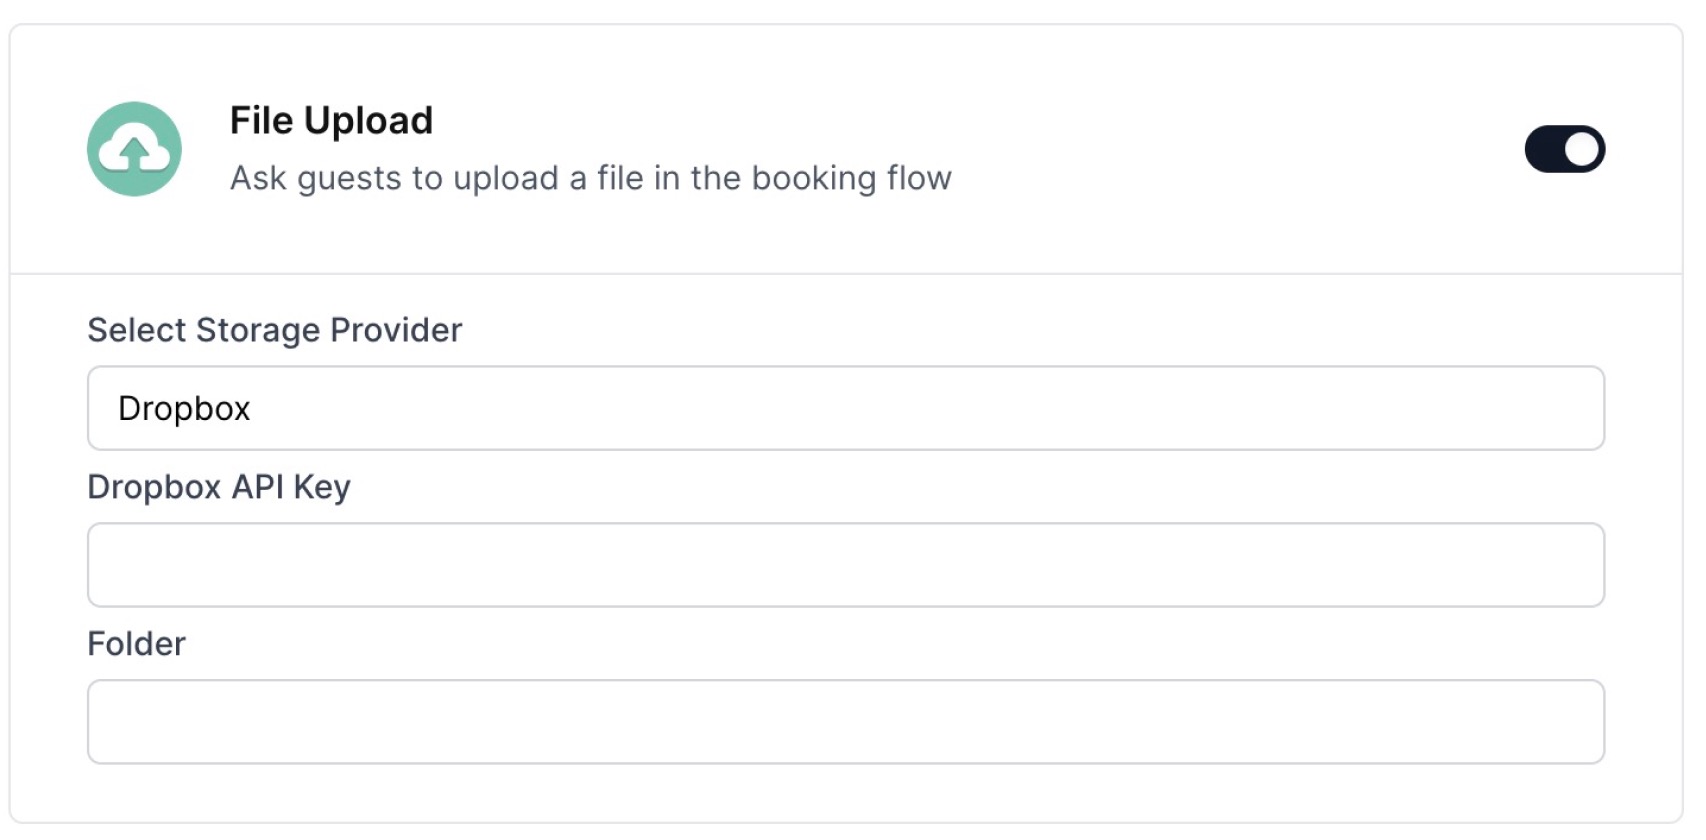Click the File Upload heading
The image size is (1706, 840).
coord(331,121)
